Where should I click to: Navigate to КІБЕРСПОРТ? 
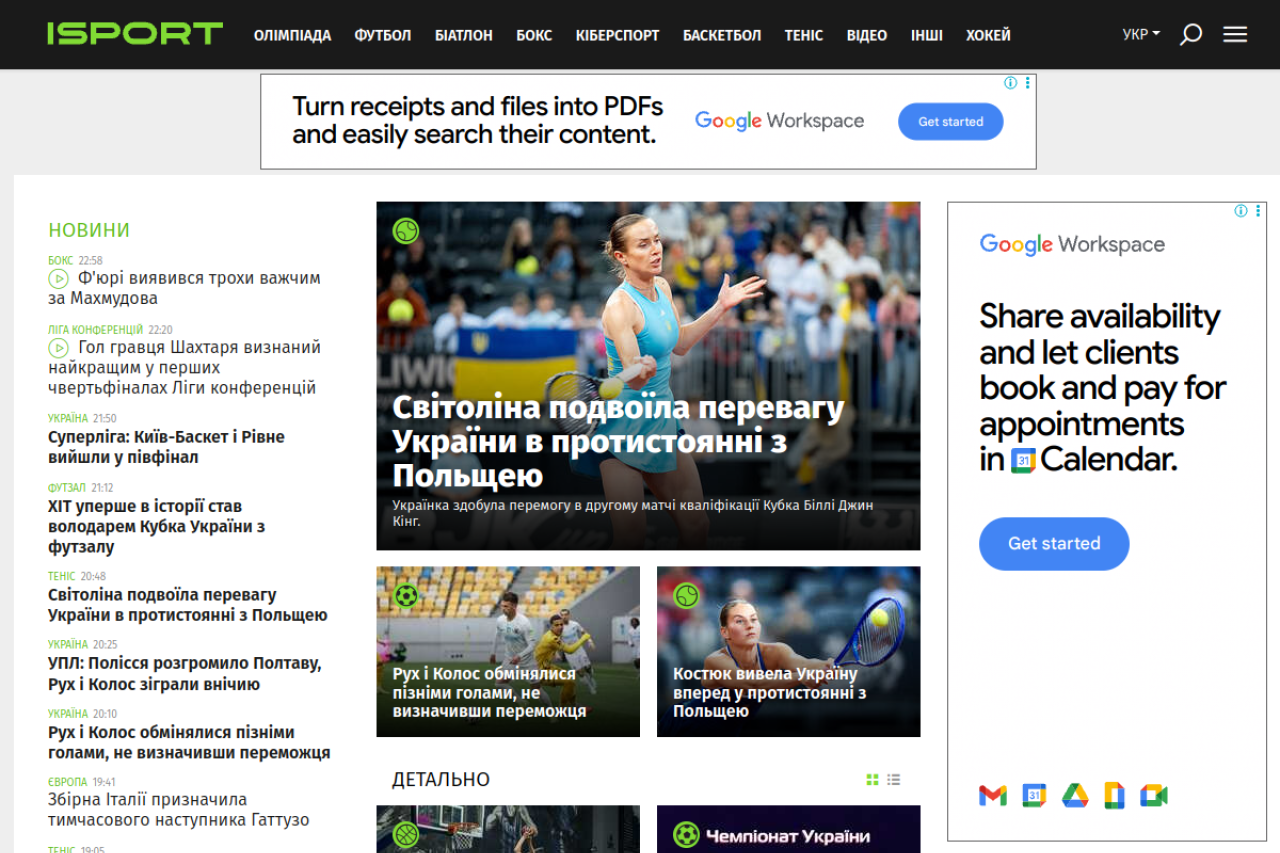click(618, 35)
